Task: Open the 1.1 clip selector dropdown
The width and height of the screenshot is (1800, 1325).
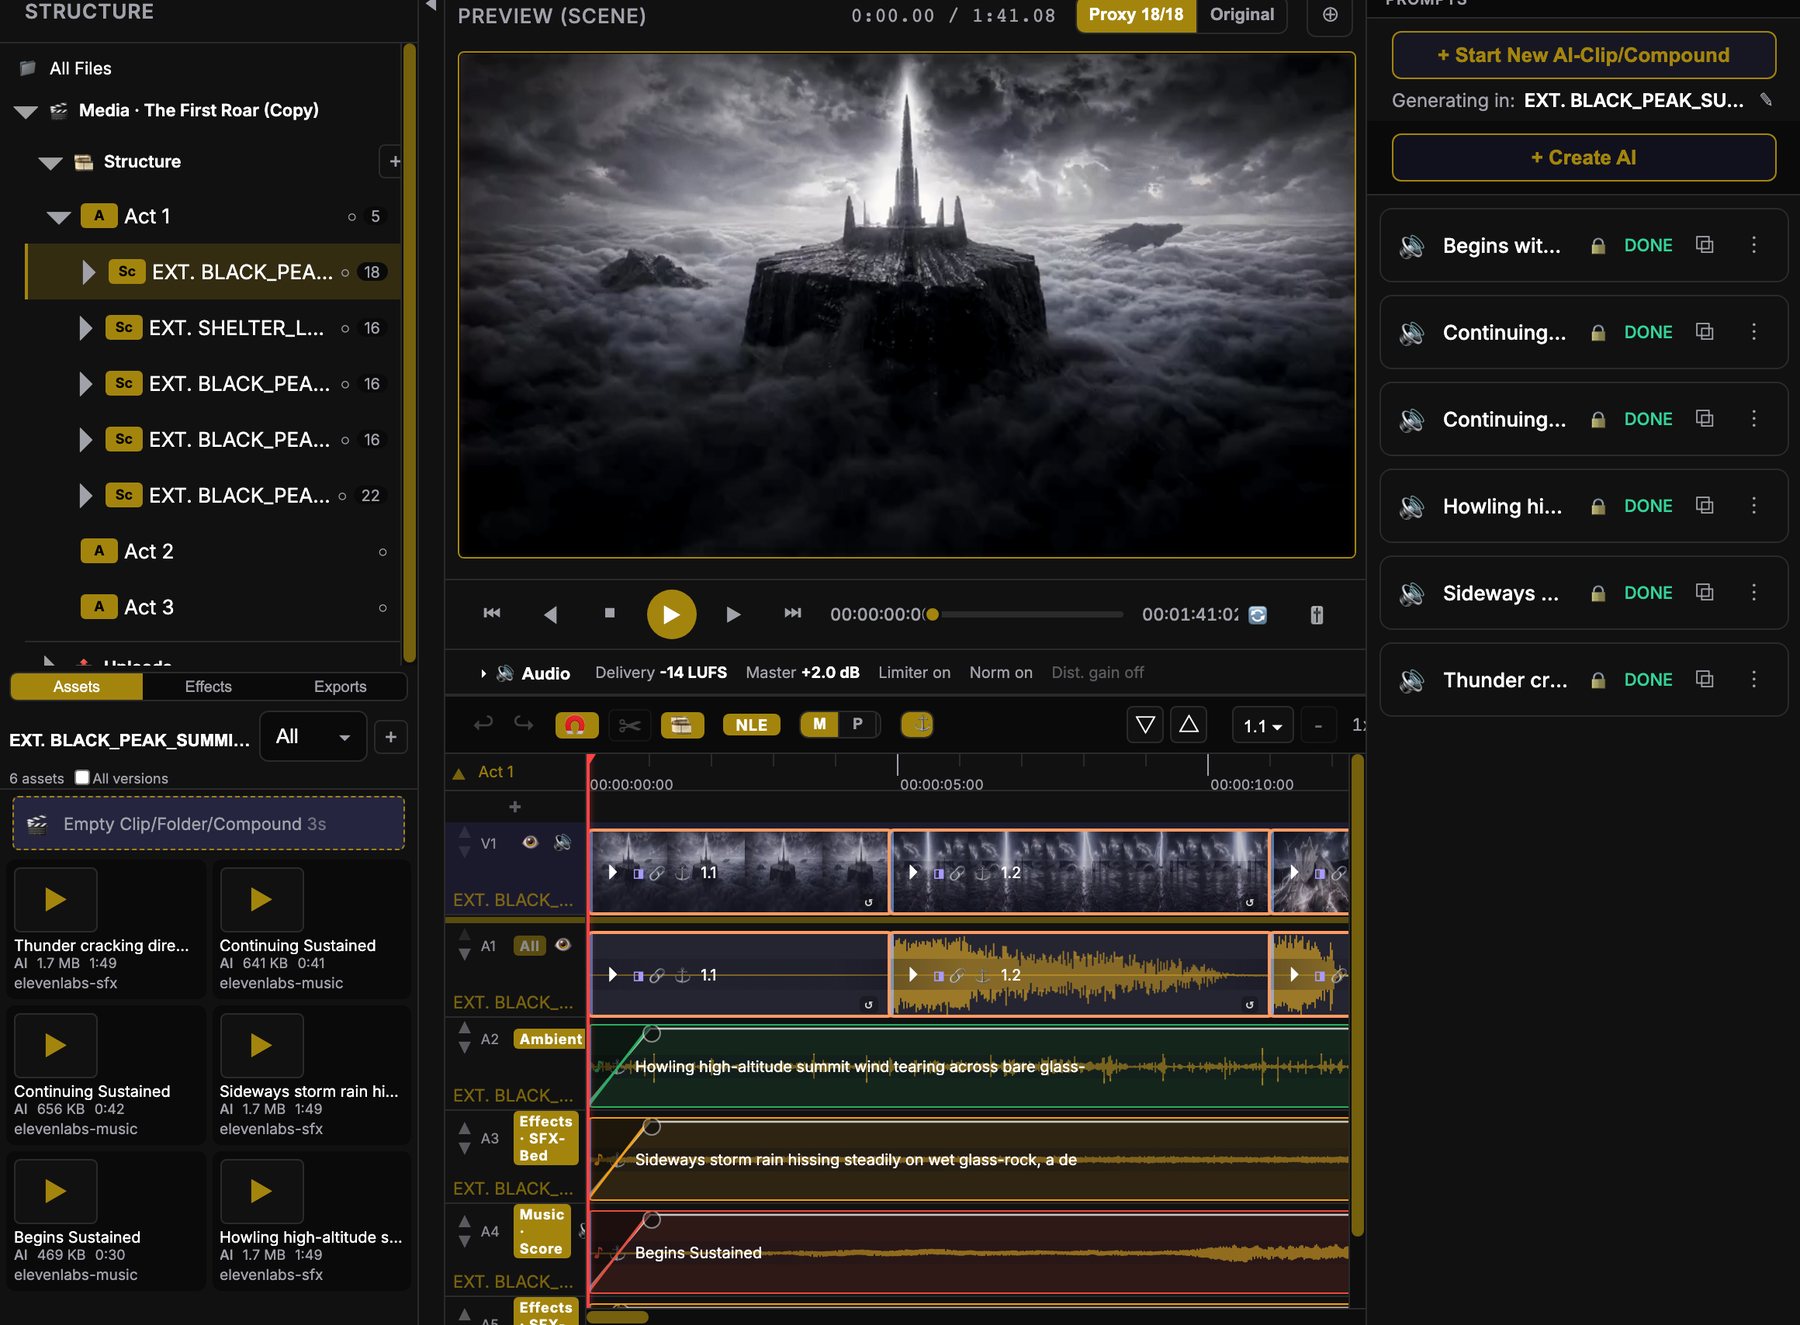Action: pos(1263,726)
